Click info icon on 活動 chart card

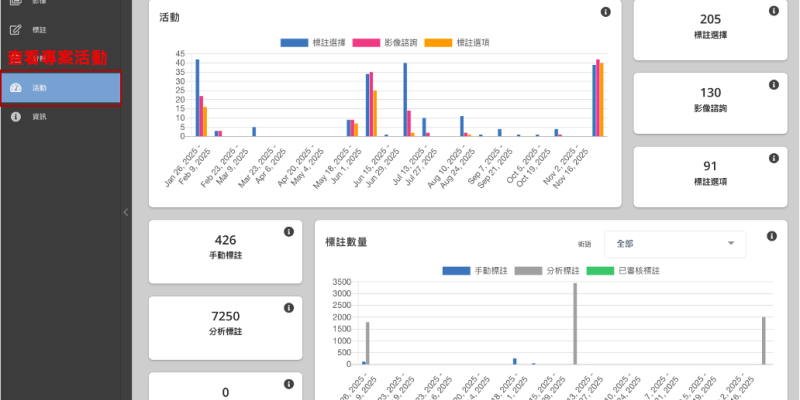click(x=606, y=12)
